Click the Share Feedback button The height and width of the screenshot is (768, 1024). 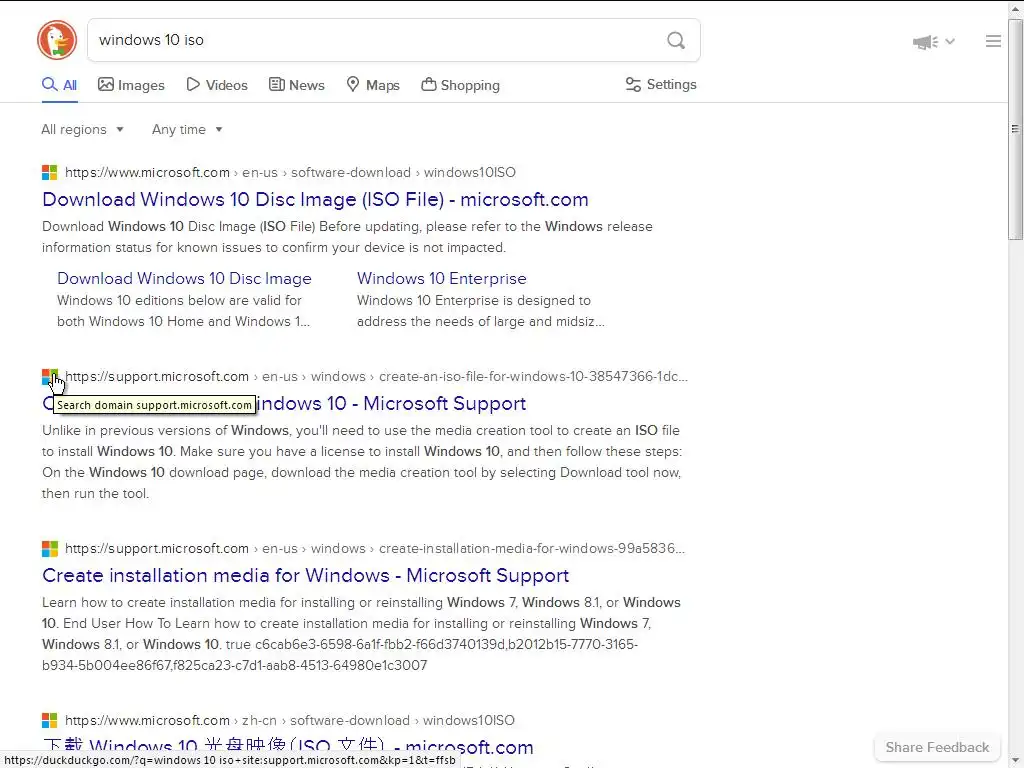point(937,747)
